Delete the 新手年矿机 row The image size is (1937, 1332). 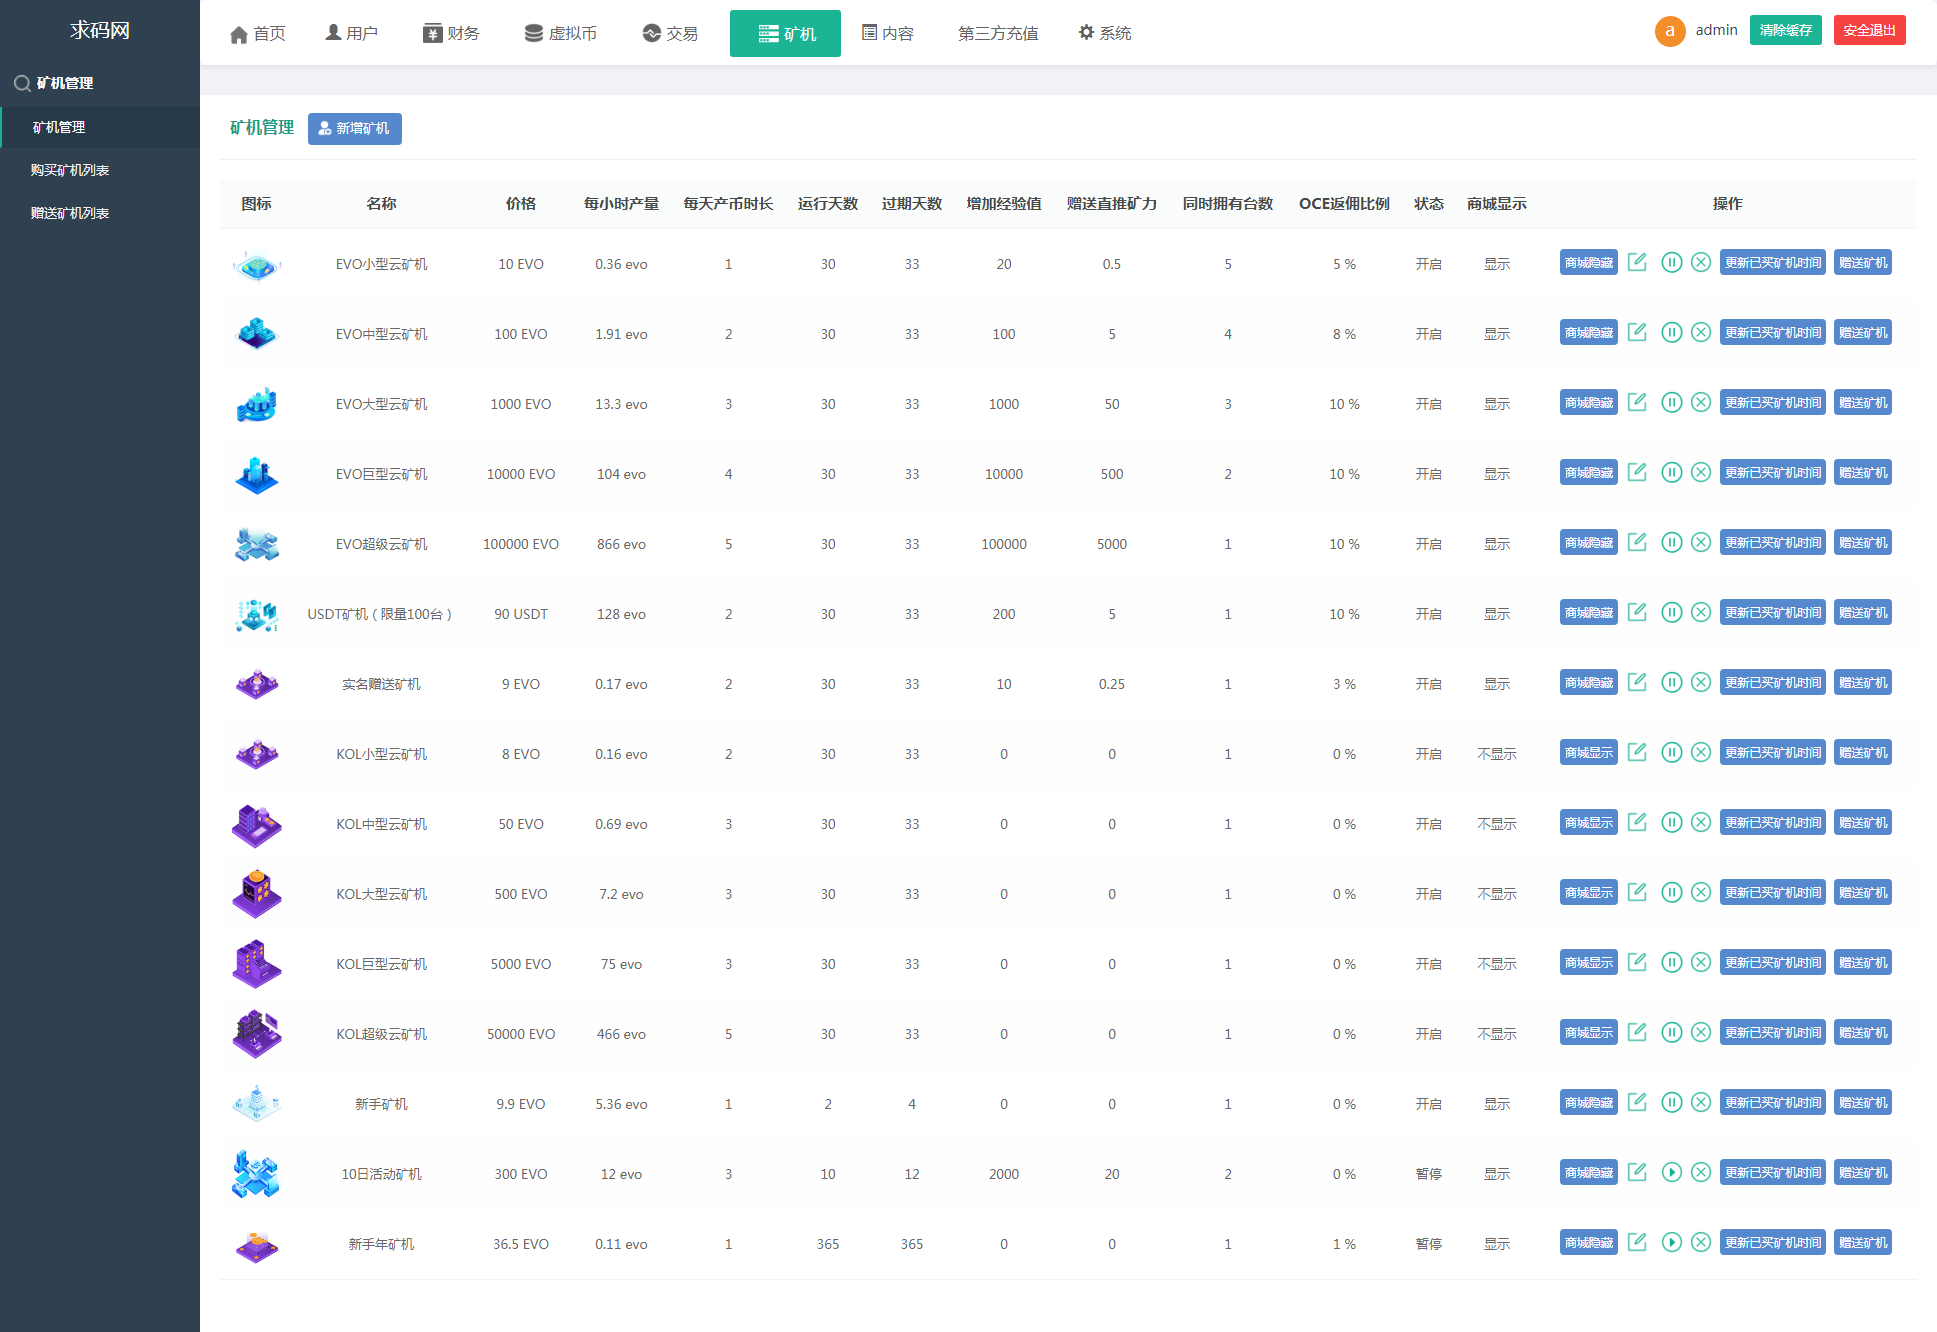pos(1701,1242)
